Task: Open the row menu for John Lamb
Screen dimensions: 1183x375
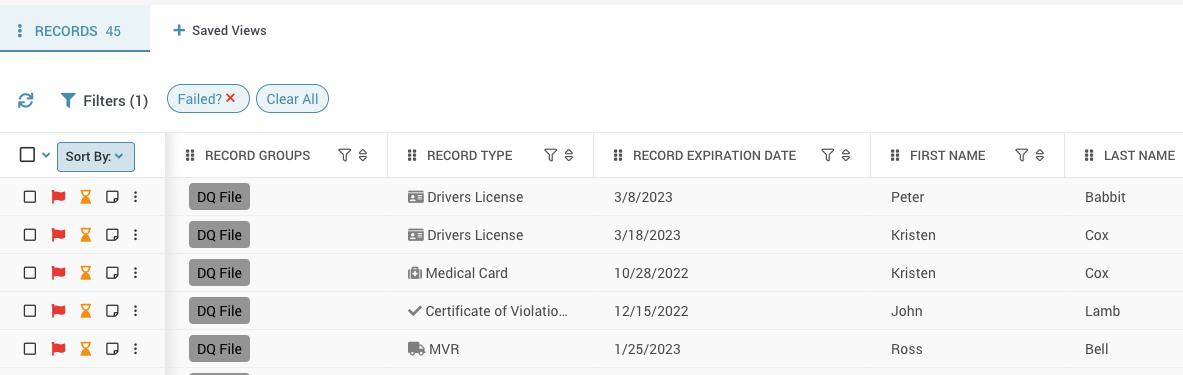Action: pos(135,310)
